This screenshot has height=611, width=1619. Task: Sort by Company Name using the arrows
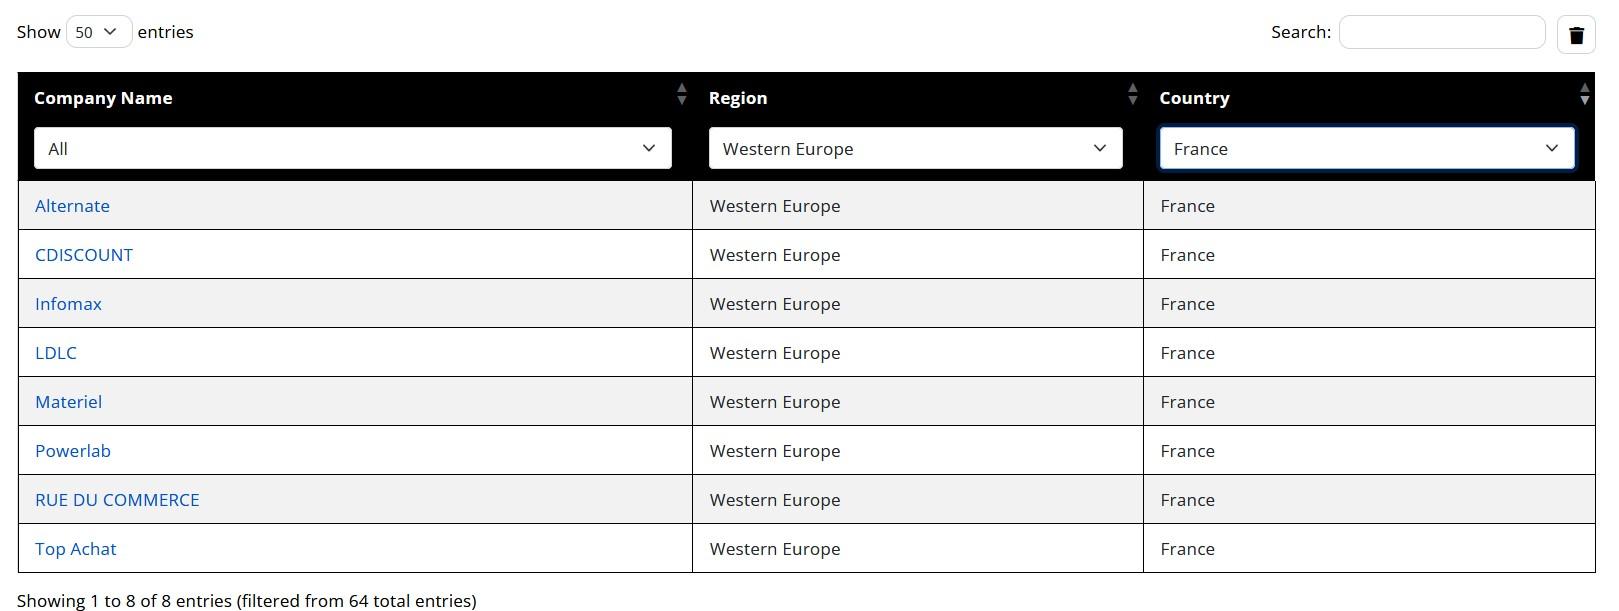tap(681, 95)
